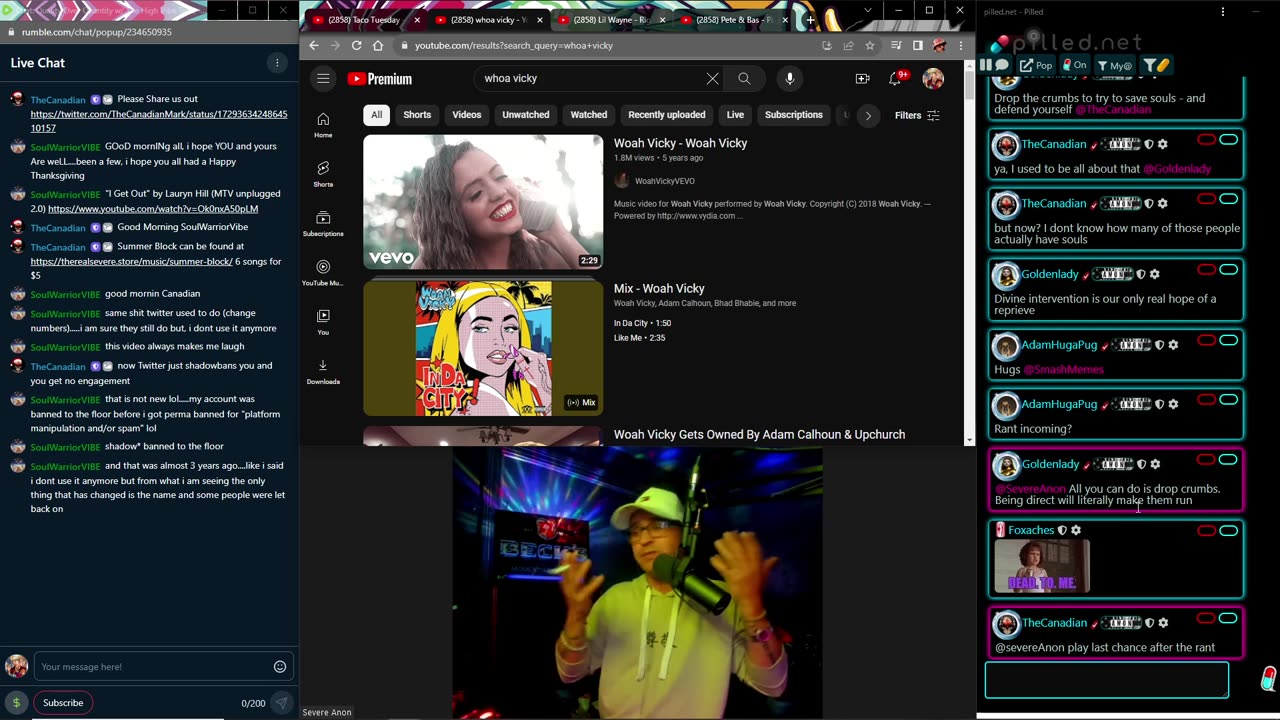The height and width of the screenshot is (720, 1280).
Task: Select the 'Recently uploaded' filter chip
Action: (x=667, y=115)
